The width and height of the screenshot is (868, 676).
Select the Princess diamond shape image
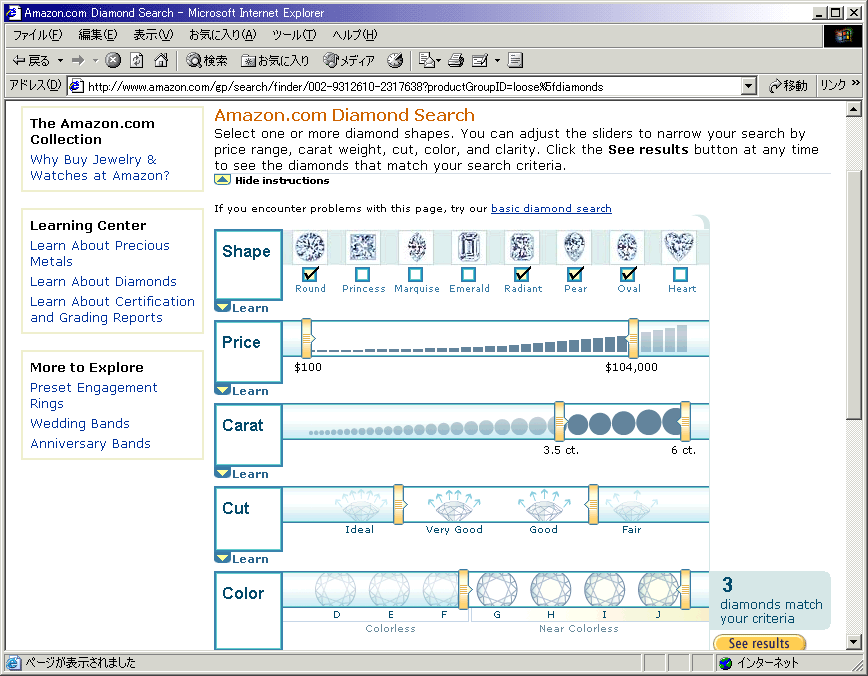pos(363,246)
